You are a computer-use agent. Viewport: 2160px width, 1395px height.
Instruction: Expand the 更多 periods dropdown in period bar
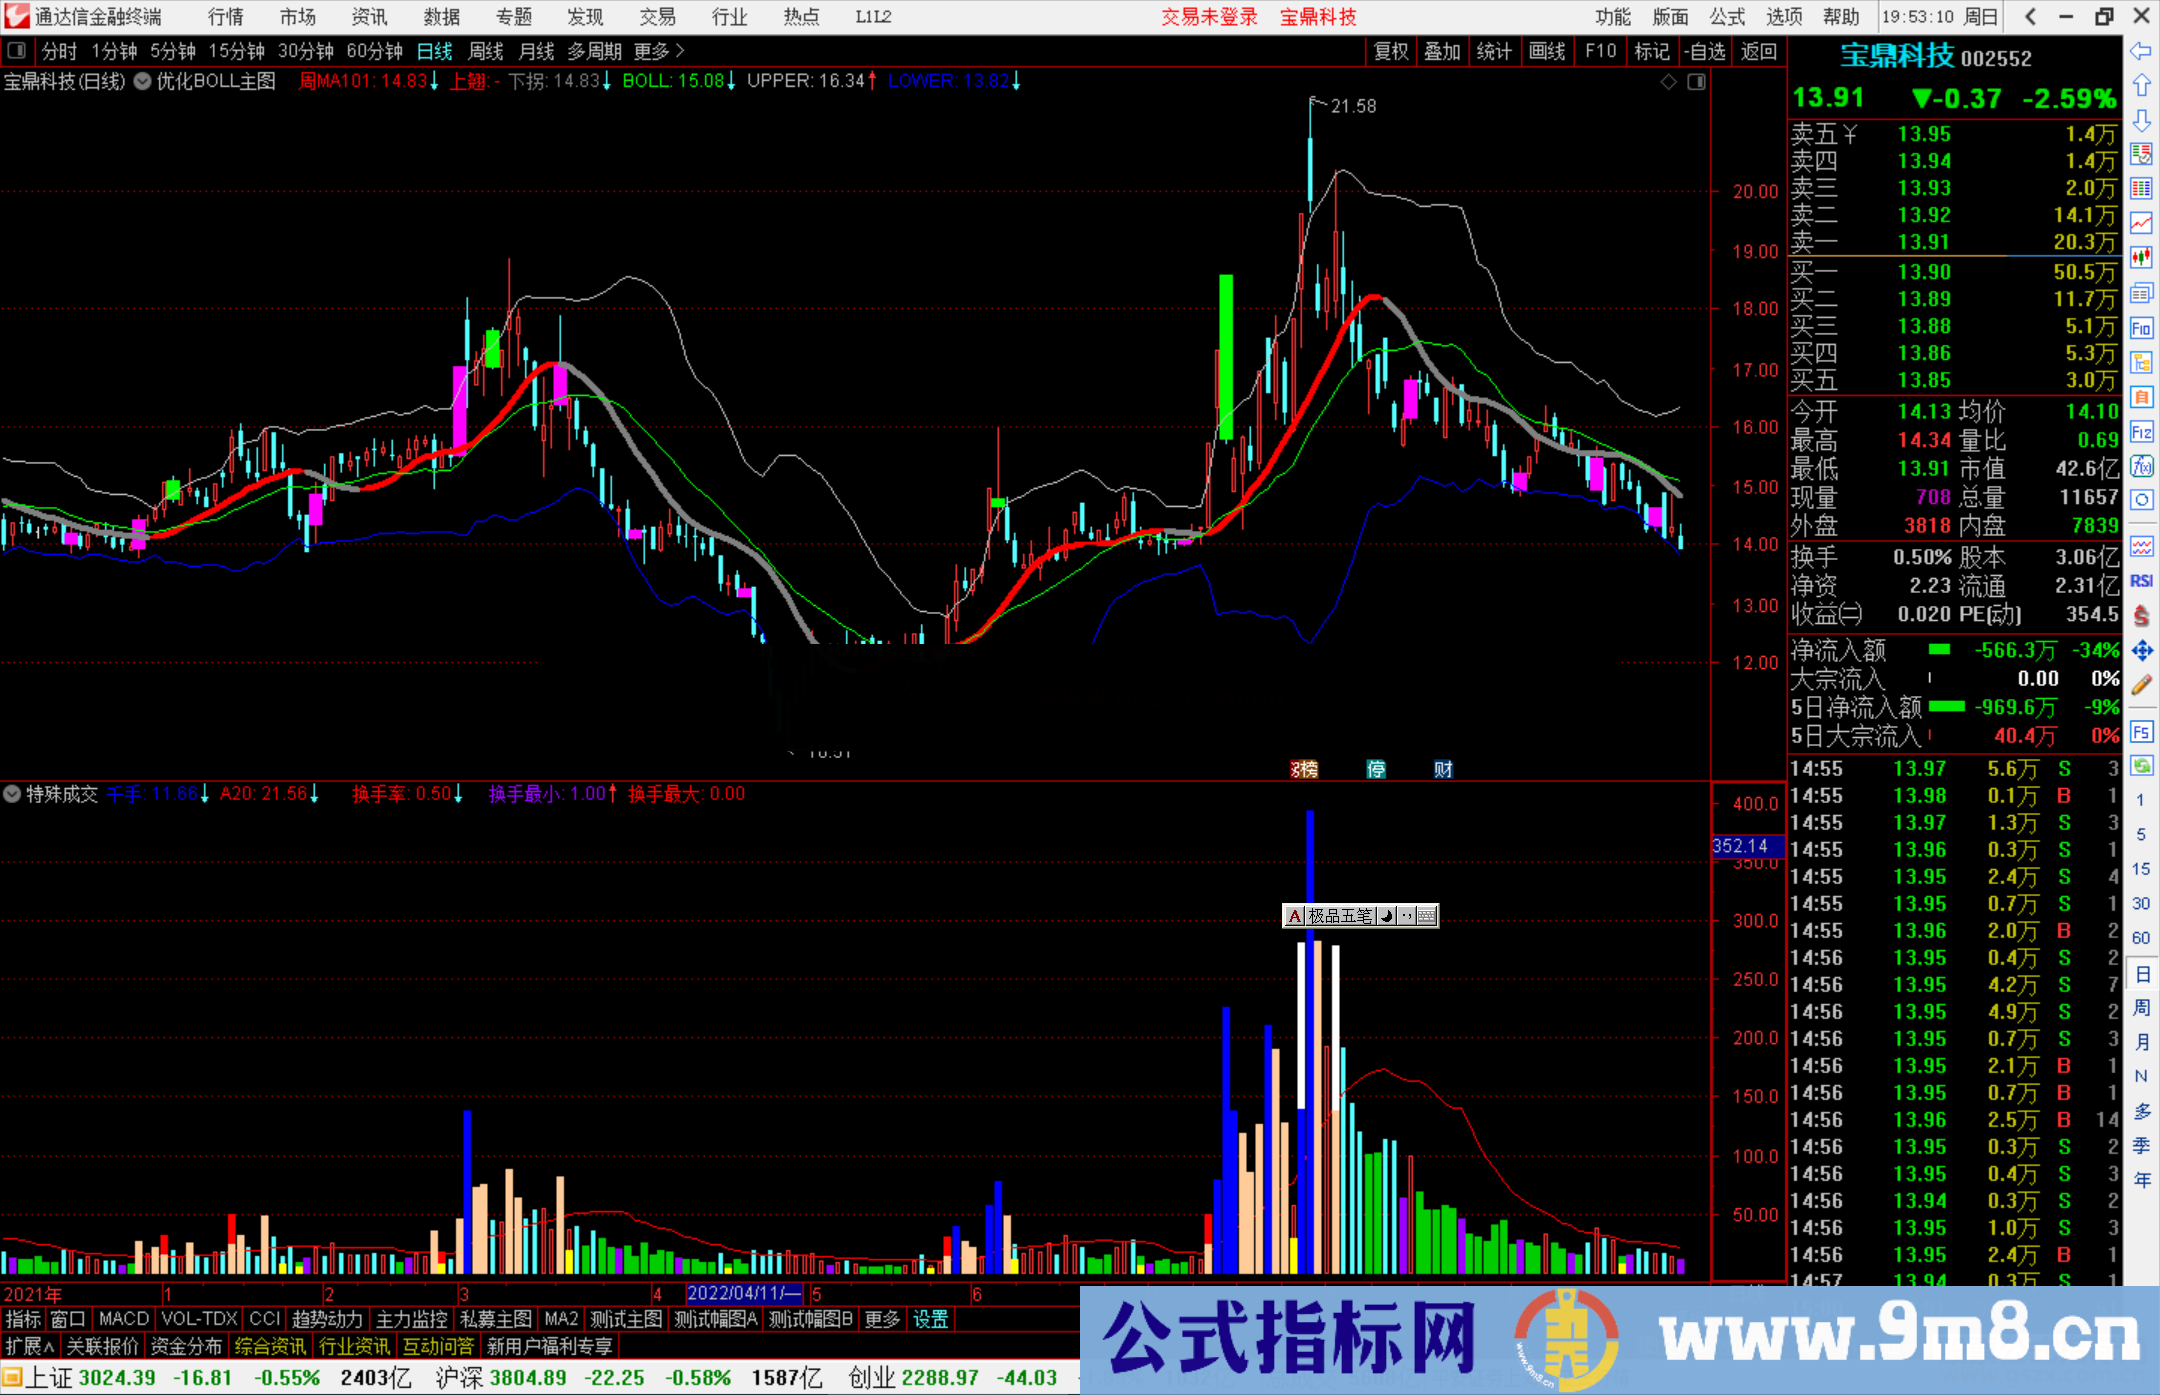pos(652,50)
